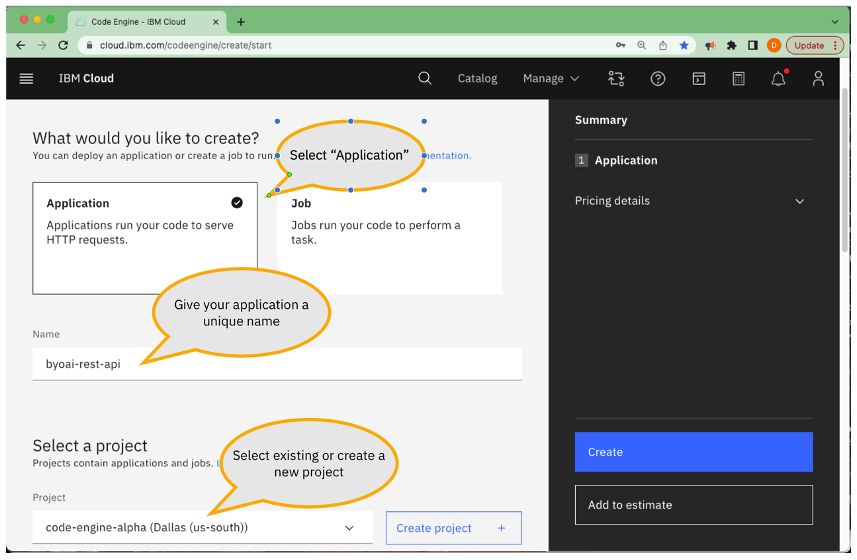
Task: Click the Name input field byoai-rest-api
Action: coord(277,364)
